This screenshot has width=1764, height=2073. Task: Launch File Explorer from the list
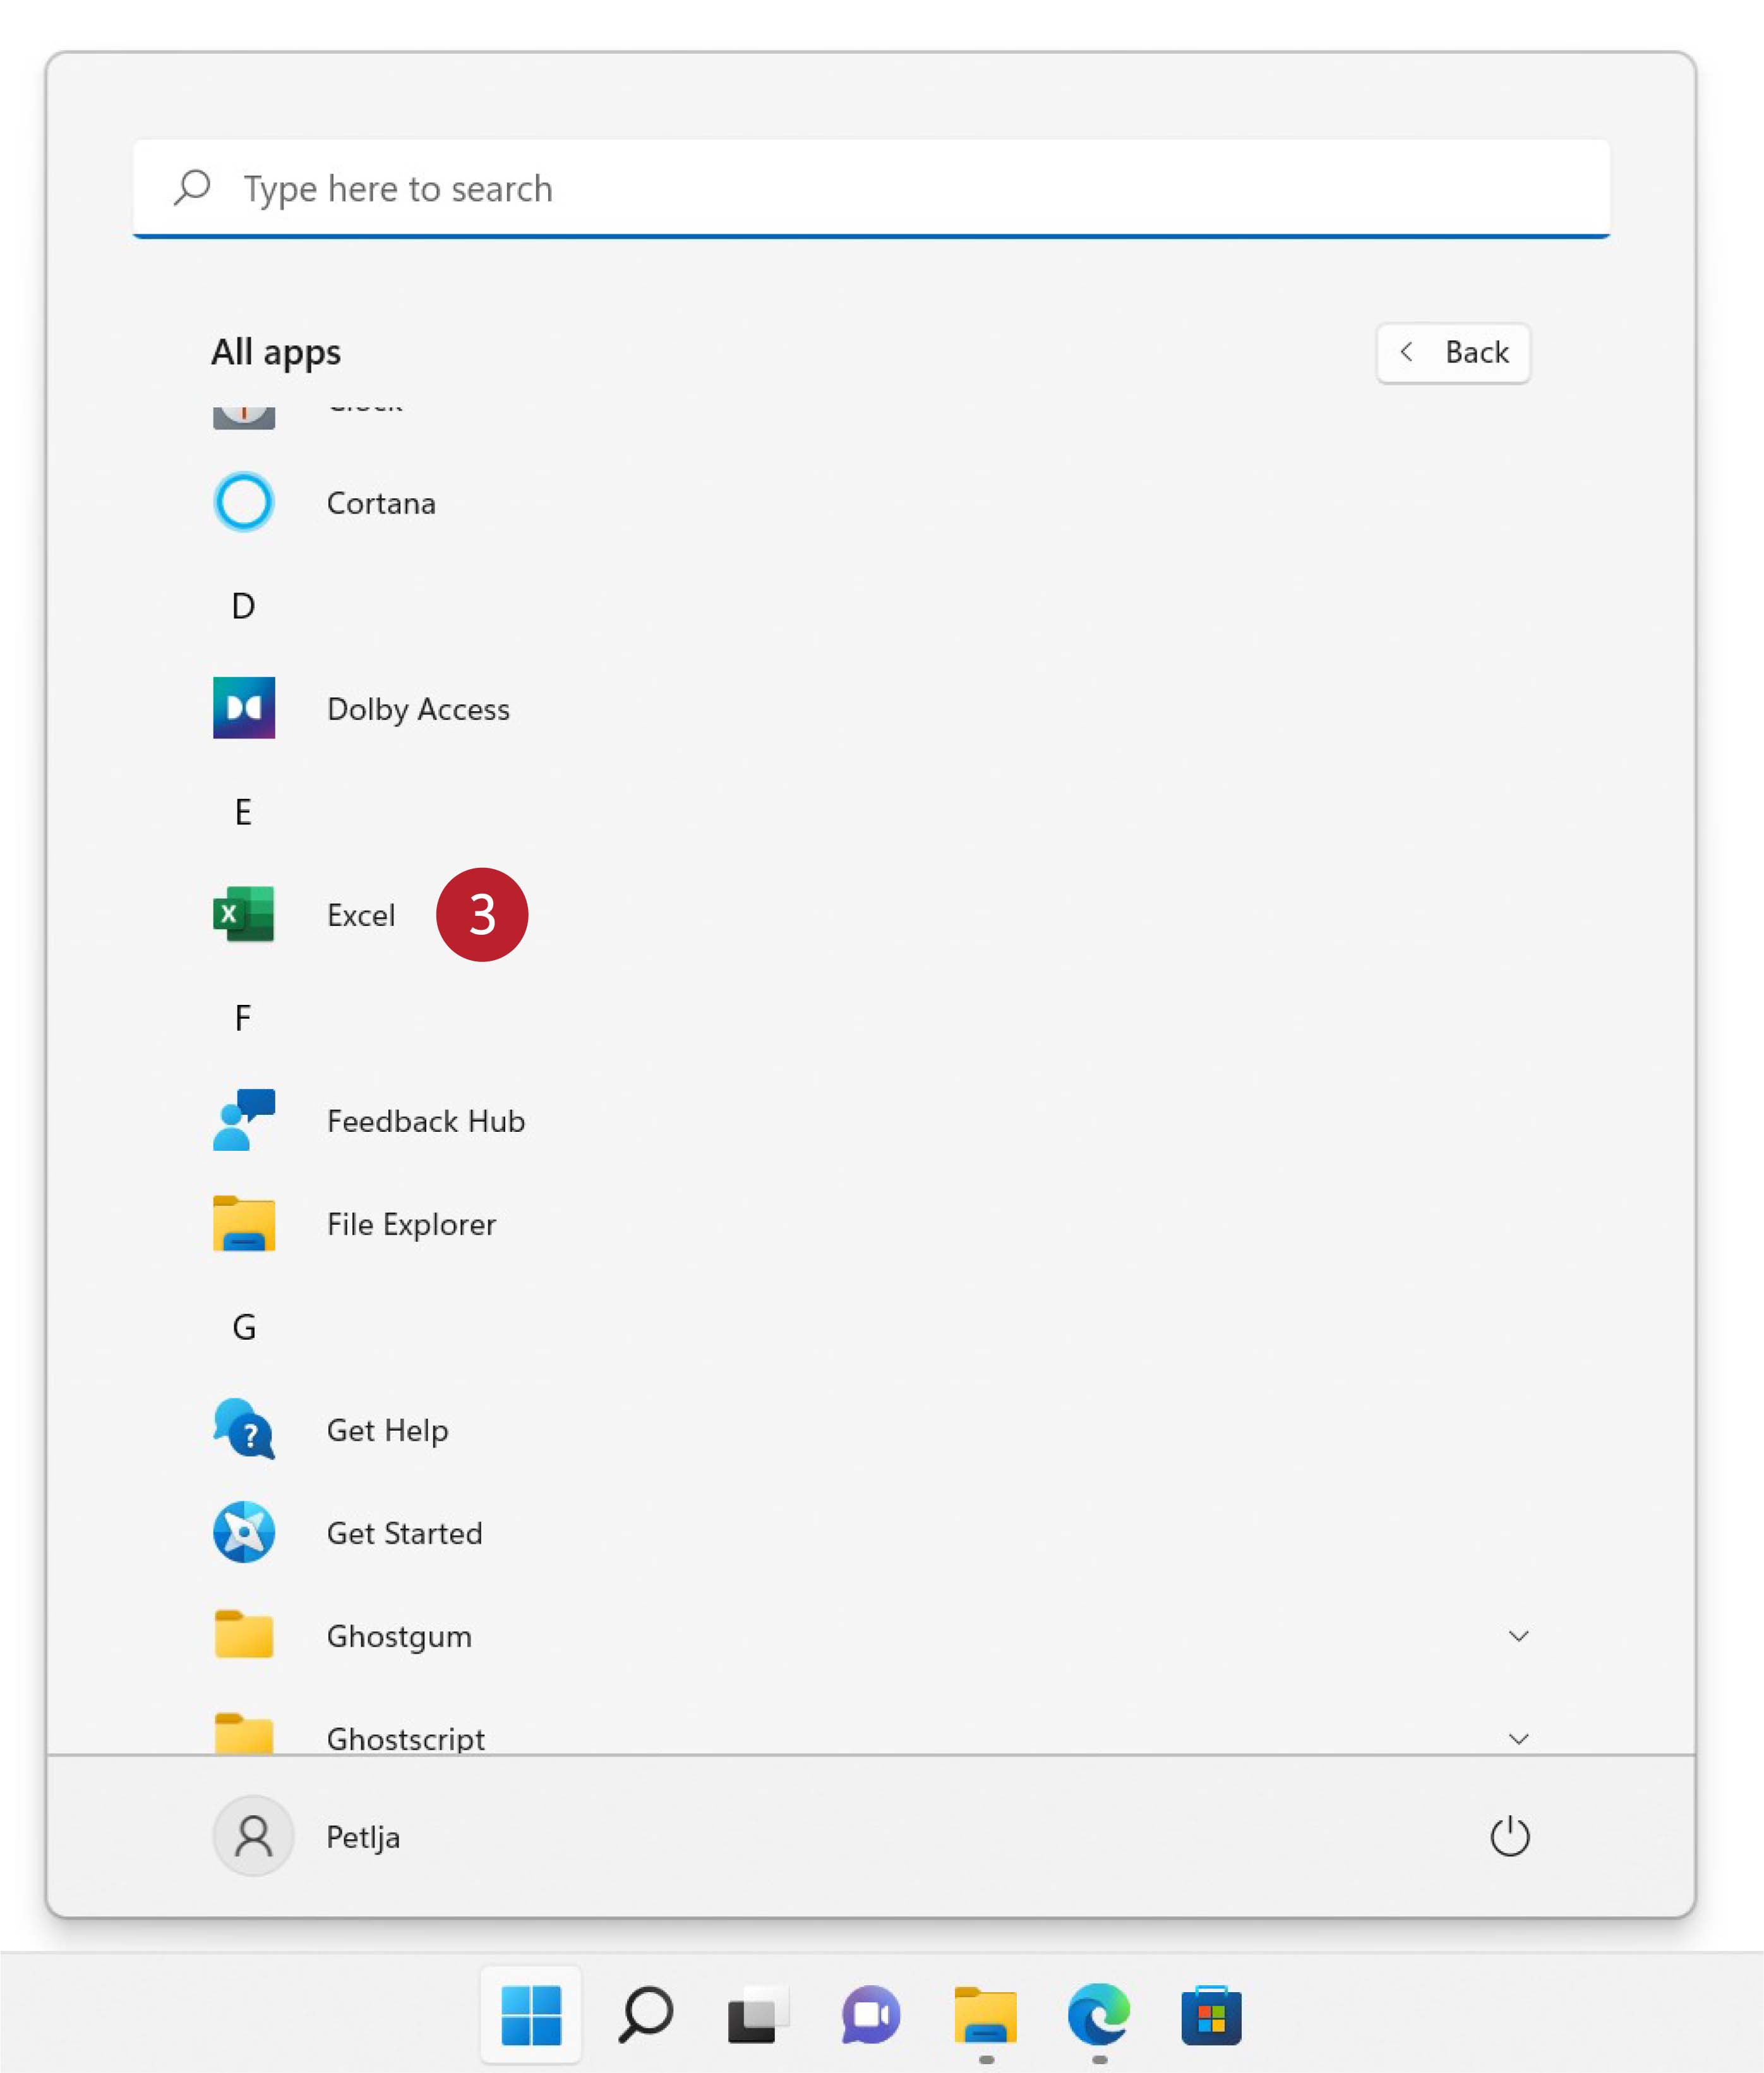(x=411, y=1224)
